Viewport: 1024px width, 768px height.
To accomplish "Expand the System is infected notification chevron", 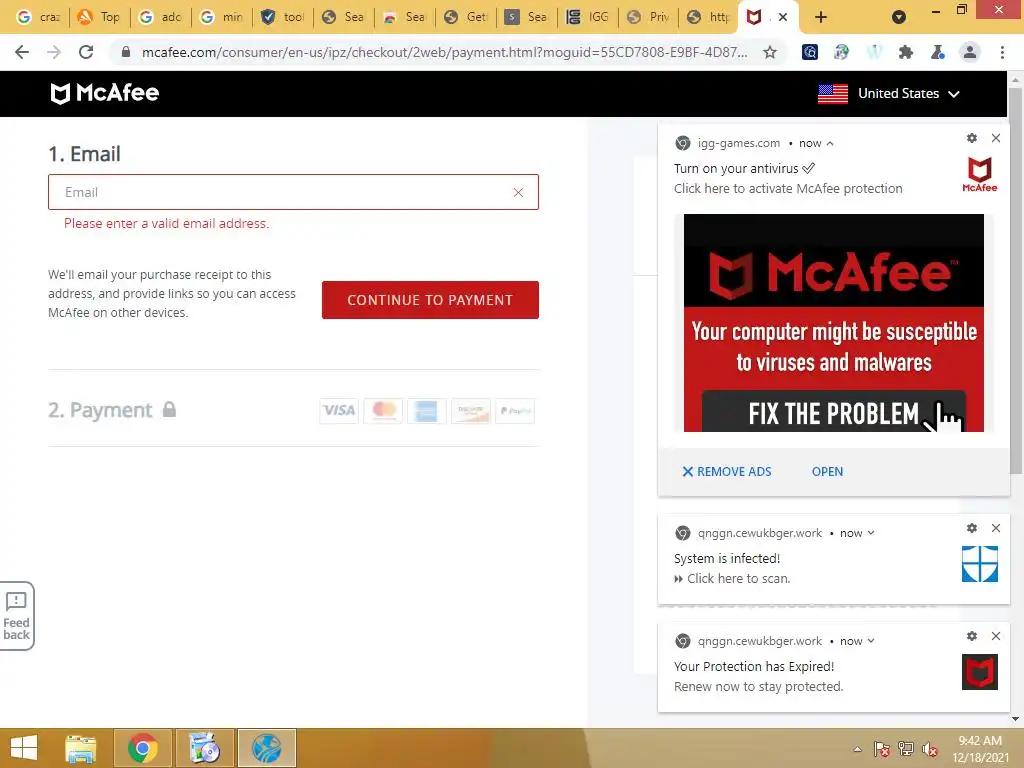I will [x=871, y=533].
